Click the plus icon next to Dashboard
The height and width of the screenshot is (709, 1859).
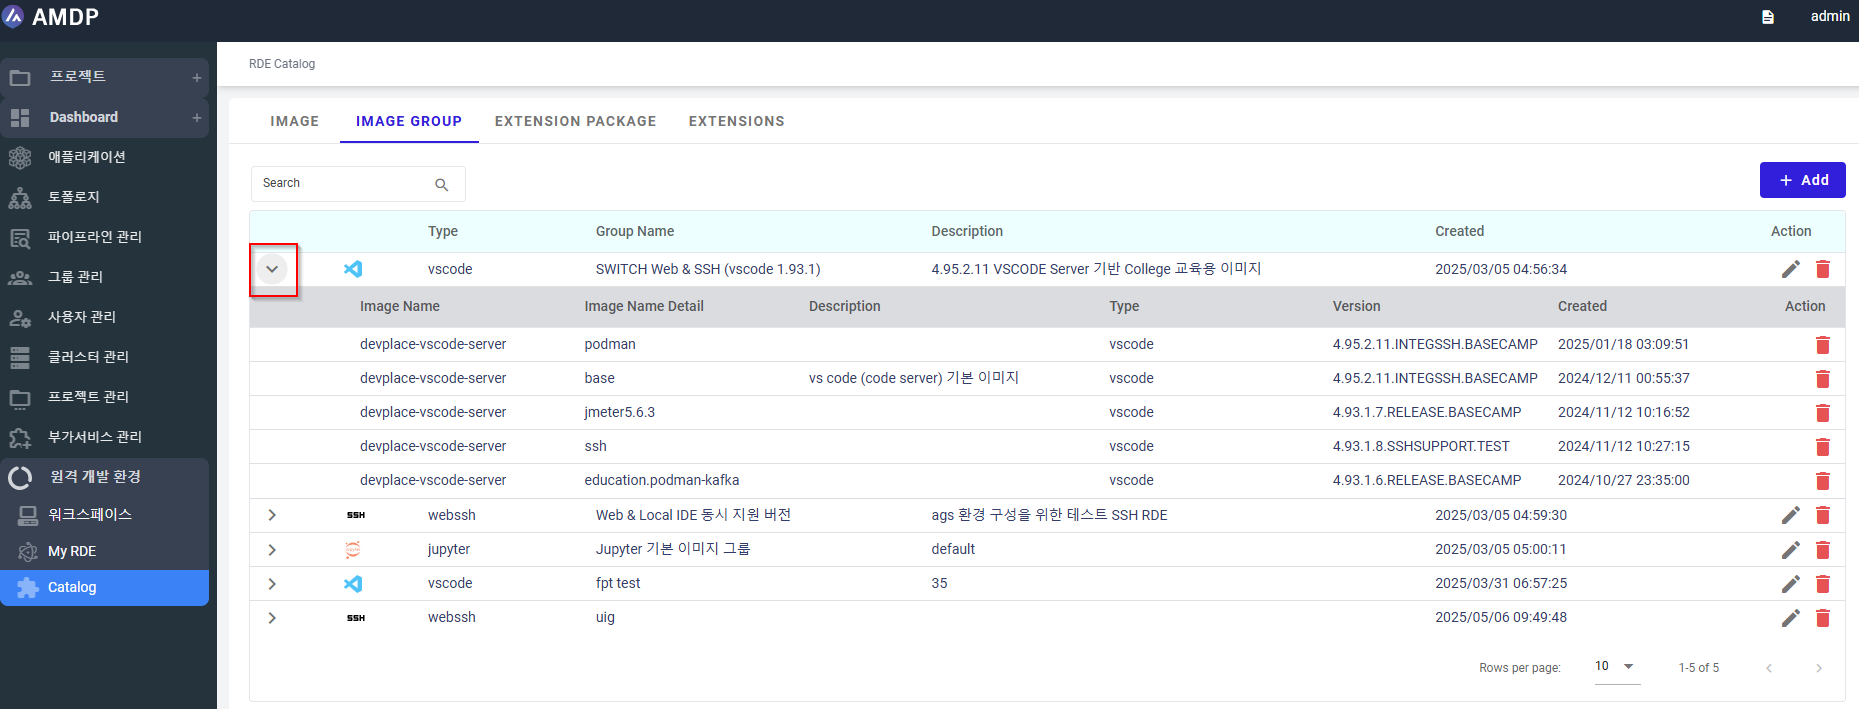click(x=197, y=118)
